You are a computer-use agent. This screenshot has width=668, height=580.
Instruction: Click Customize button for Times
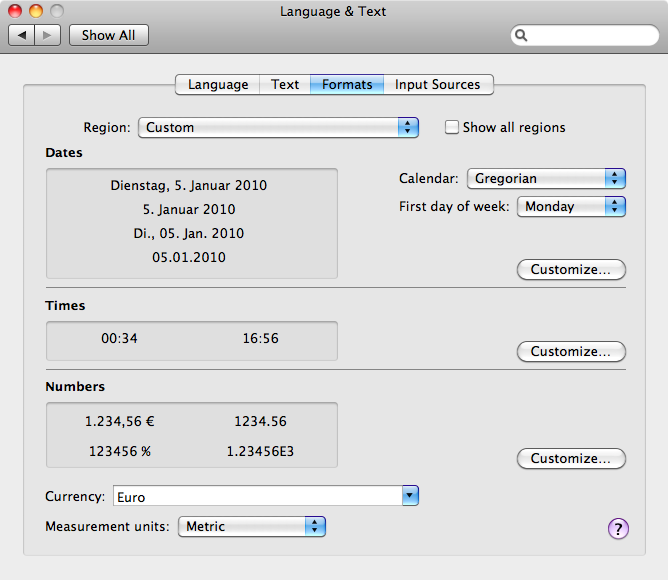[x=571, y=352]
